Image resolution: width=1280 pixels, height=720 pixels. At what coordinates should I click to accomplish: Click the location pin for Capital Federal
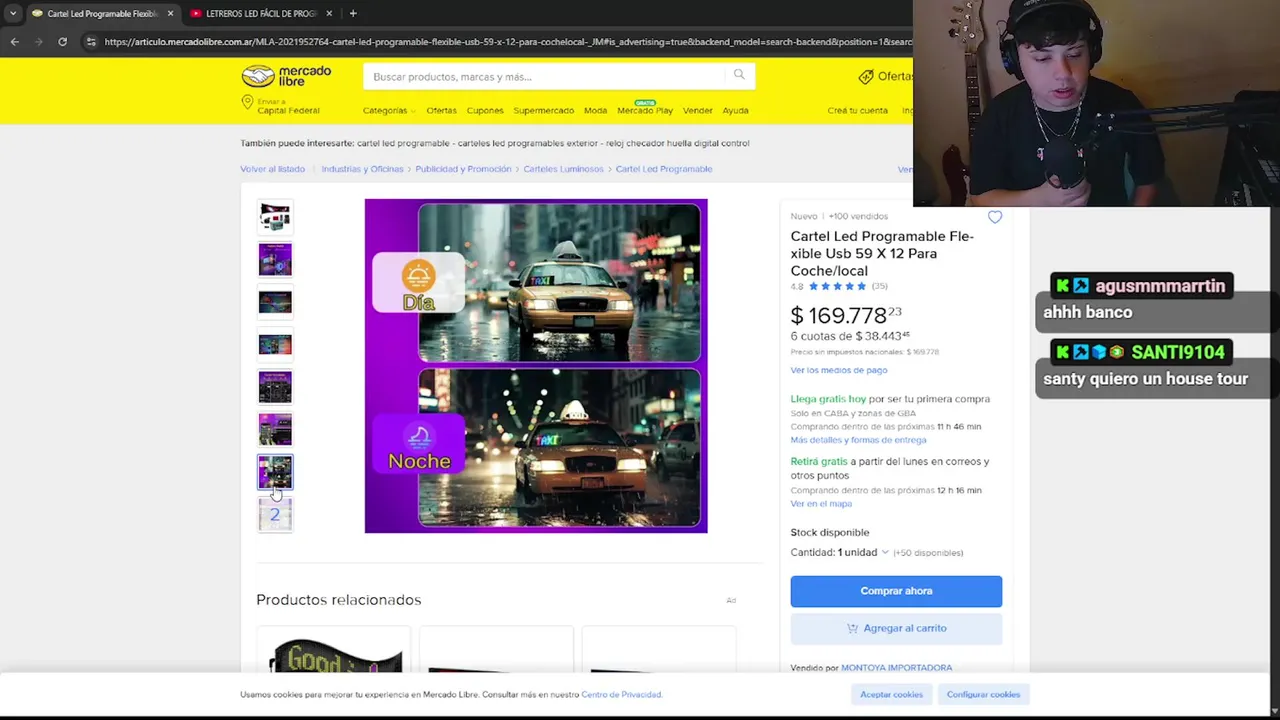click(x=247, y=103)
